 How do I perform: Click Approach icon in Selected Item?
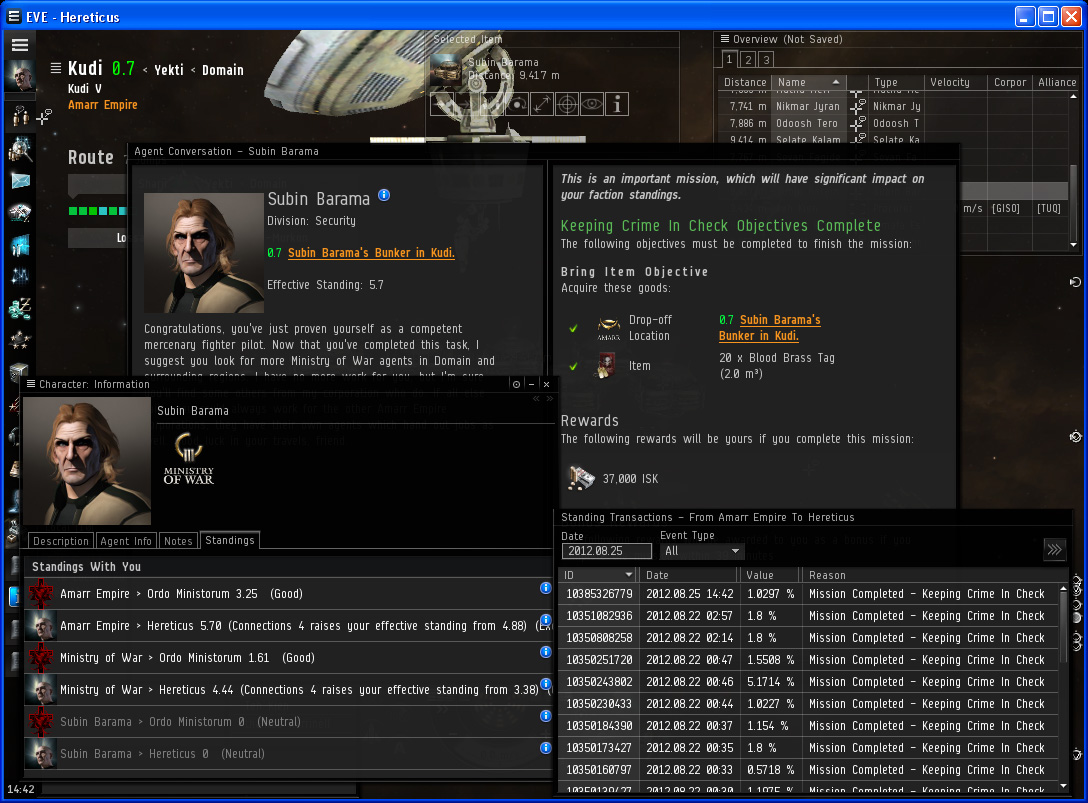point(443,105)
